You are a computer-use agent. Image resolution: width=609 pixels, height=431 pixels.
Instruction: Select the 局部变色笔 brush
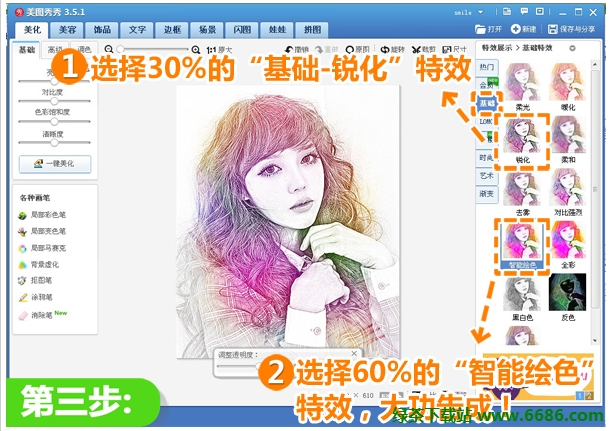pyautogui.click(x=42, y=231)
